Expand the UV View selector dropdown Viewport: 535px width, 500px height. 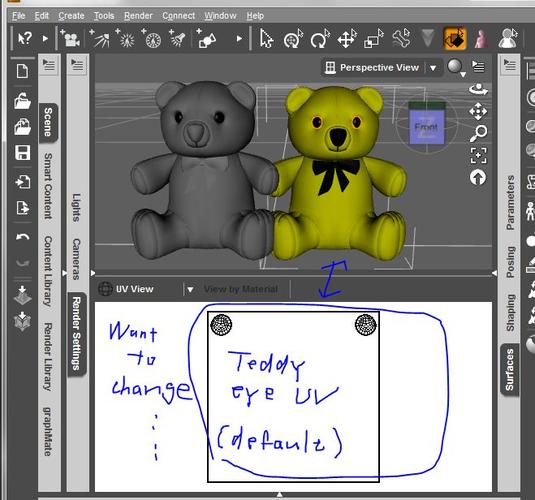(190, 289)
